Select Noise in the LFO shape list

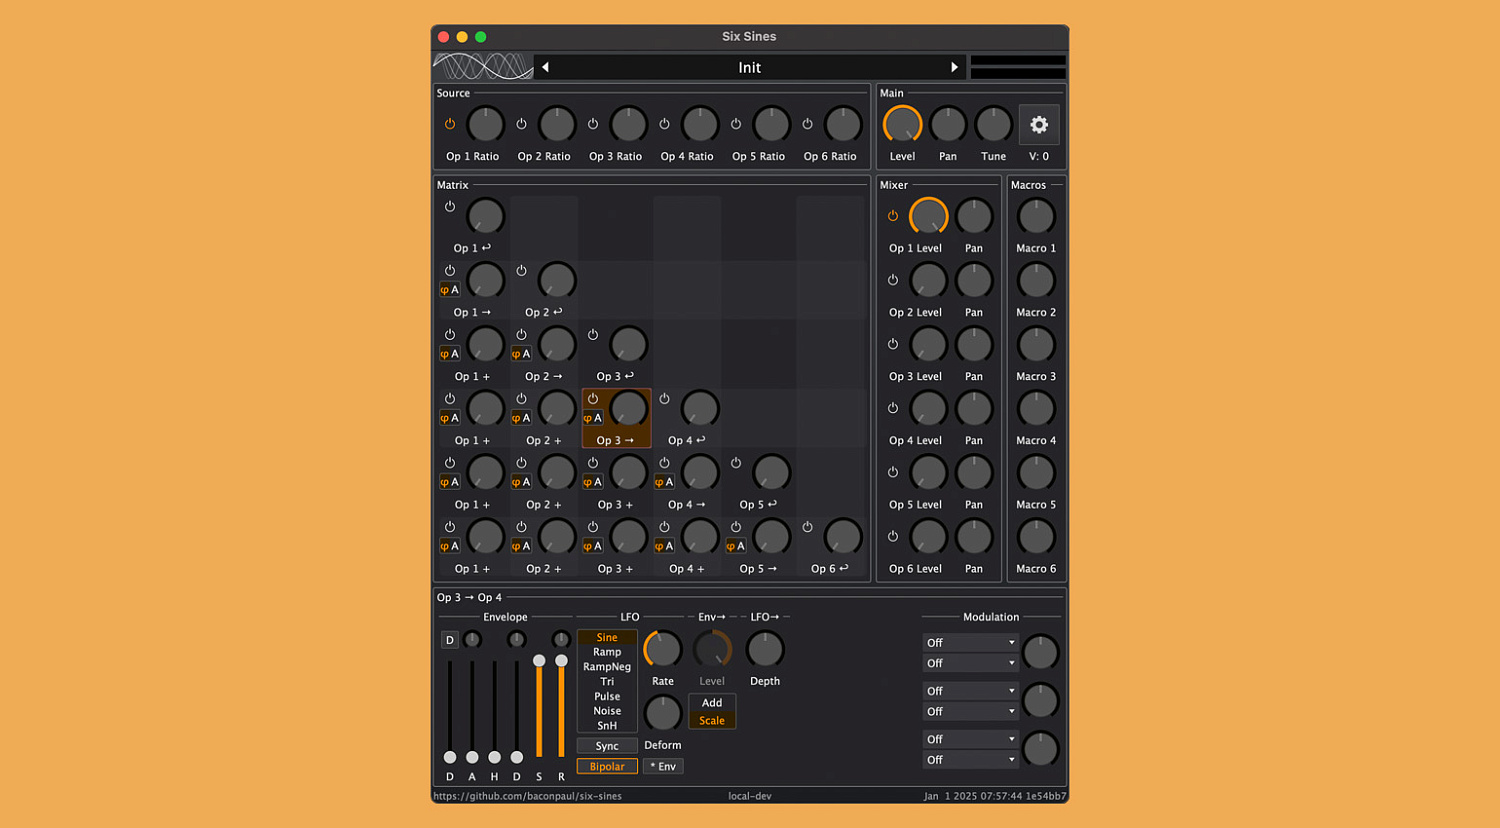click(x=607, y=711)
